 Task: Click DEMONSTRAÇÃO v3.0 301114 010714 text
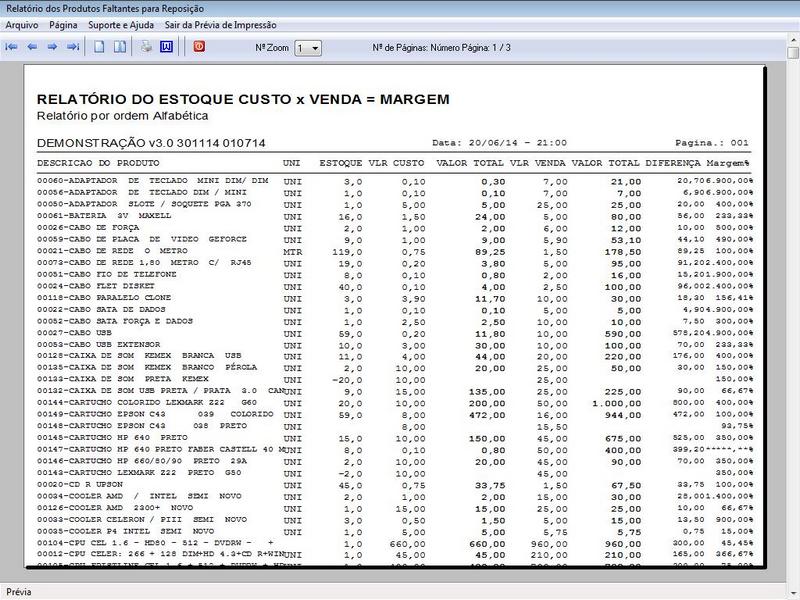(x=151, y=143)
